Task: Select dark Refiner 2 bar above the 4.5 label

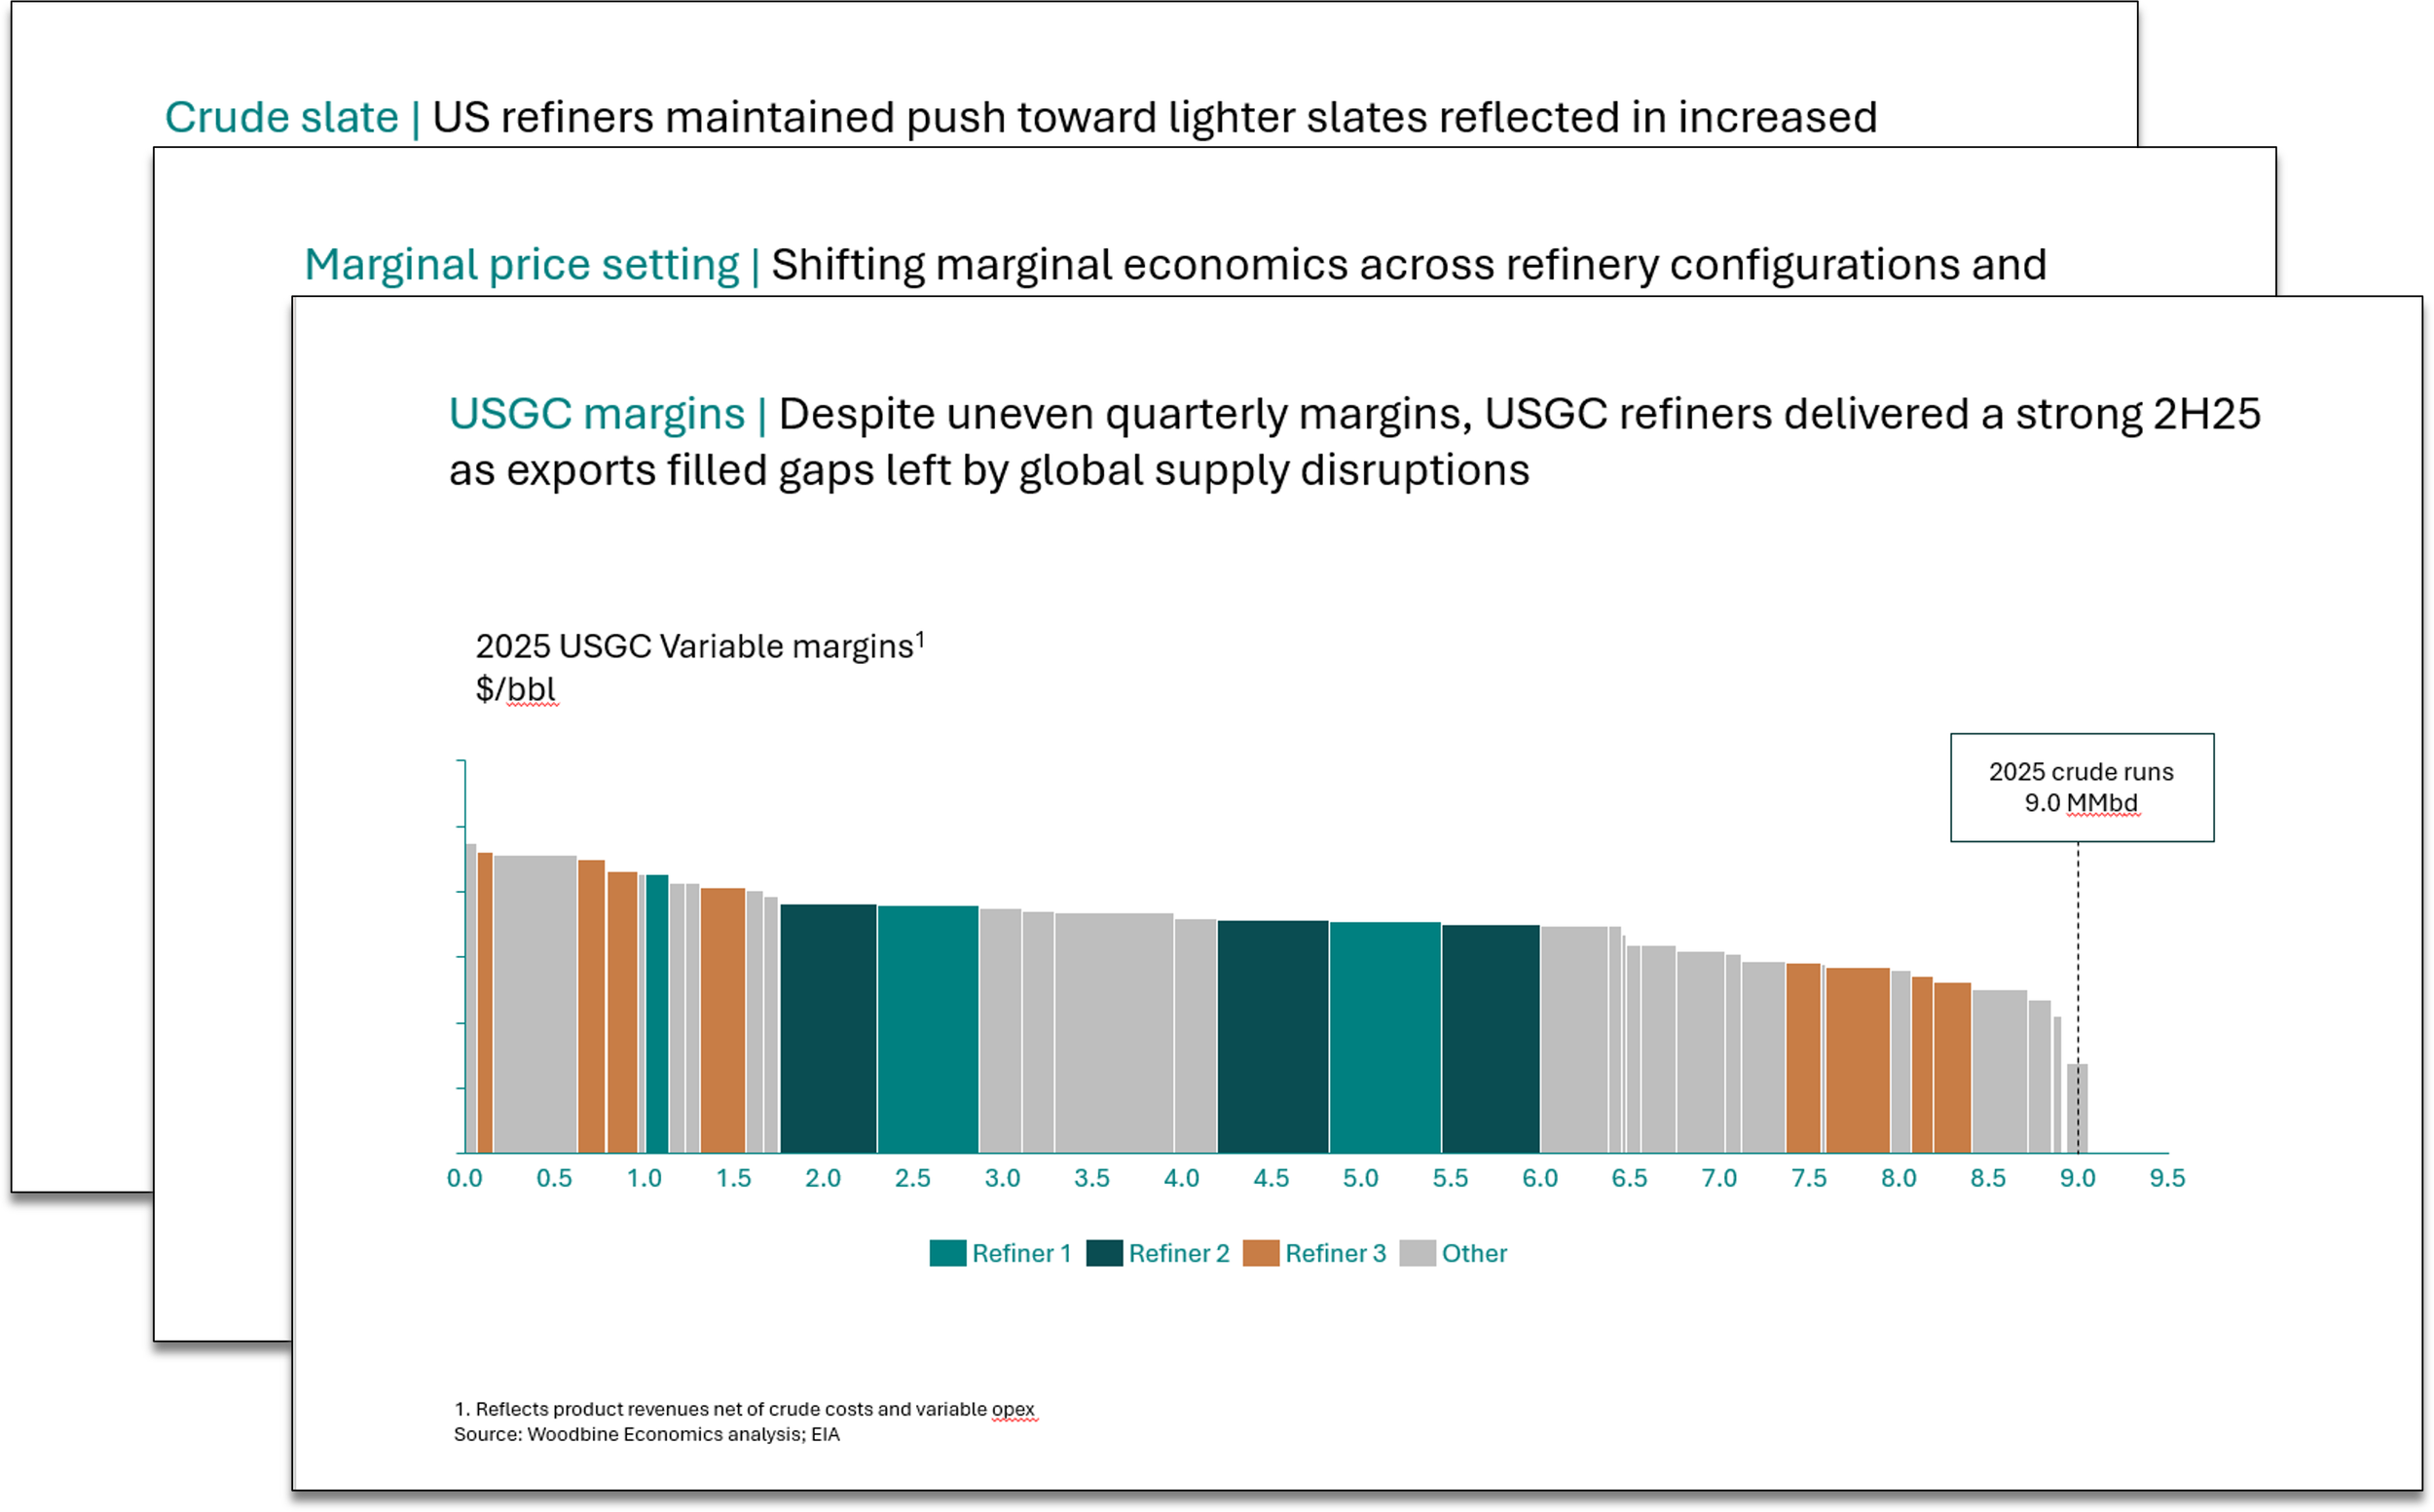Action: (1274, 1037)
